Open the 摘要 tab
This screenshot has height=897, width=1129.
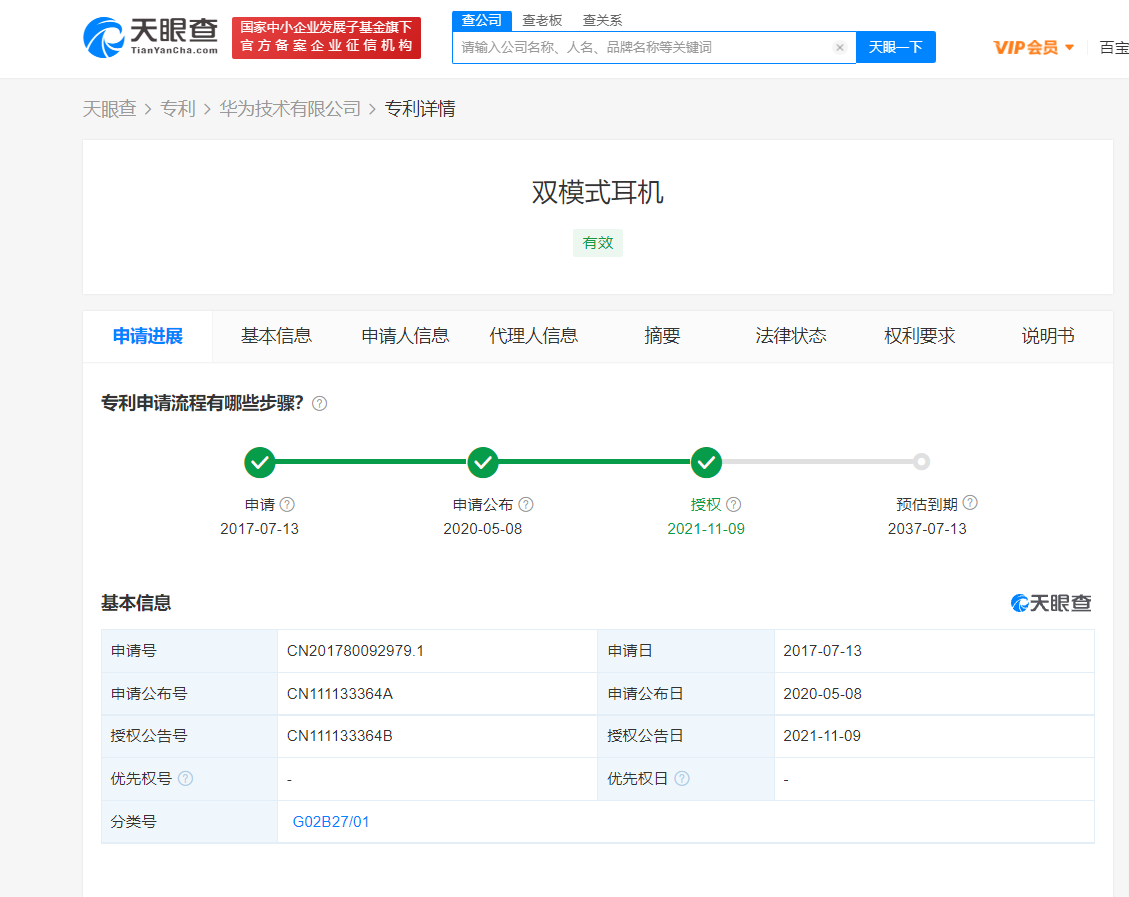(x=662, y=336)
